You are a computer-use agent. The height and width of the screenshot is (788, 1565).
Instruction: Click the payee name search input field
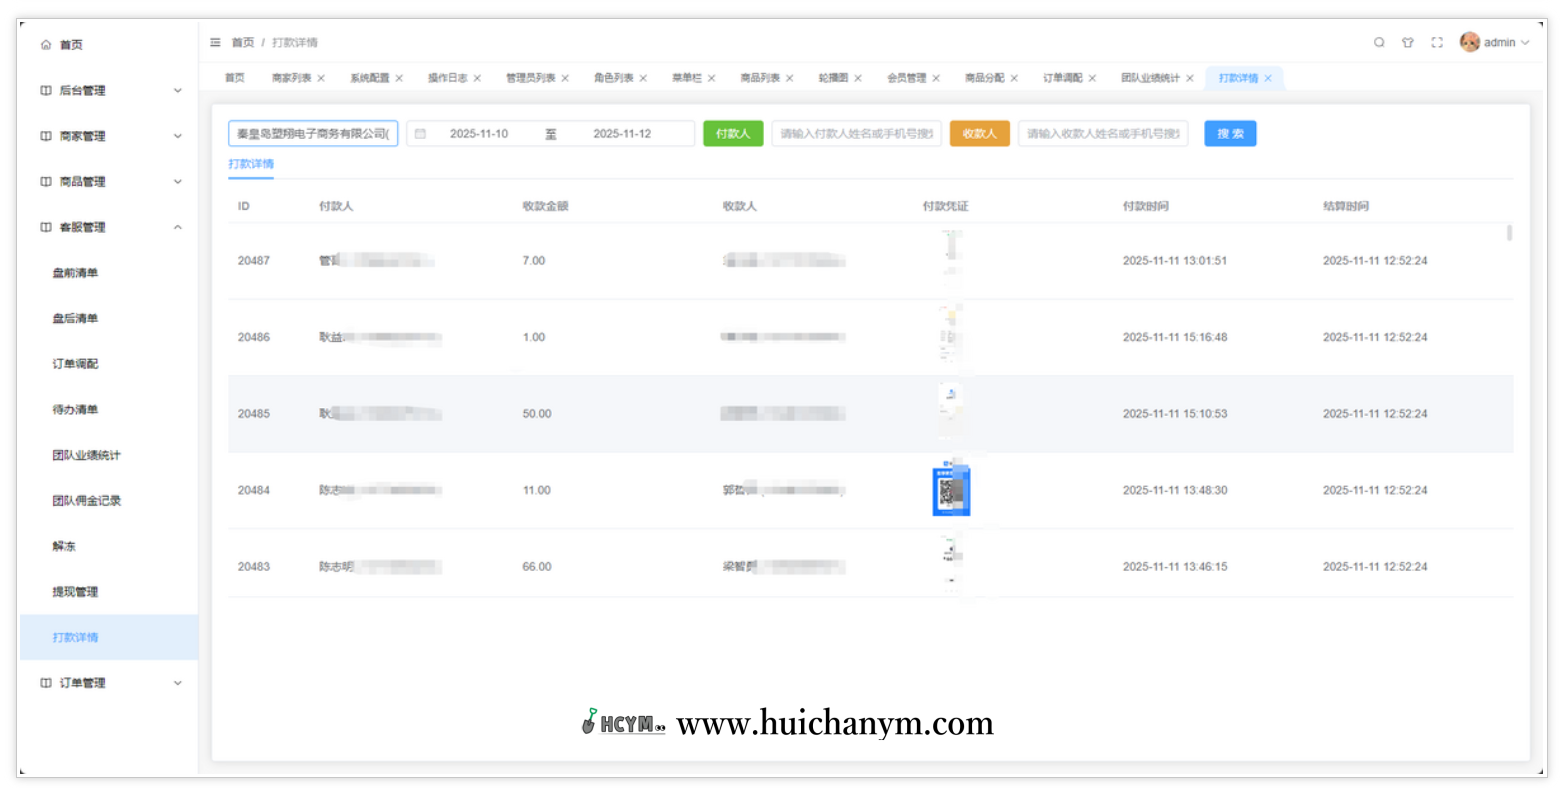coord(1103,133)
